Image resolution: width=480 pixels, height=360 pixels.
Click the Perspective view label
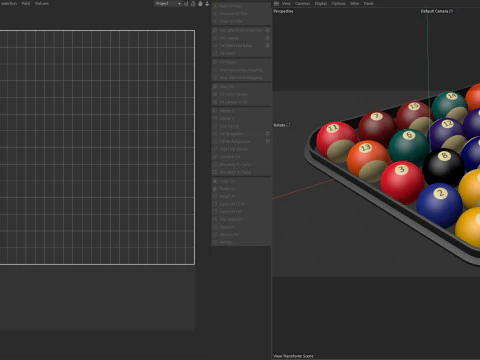click(283, 11)
